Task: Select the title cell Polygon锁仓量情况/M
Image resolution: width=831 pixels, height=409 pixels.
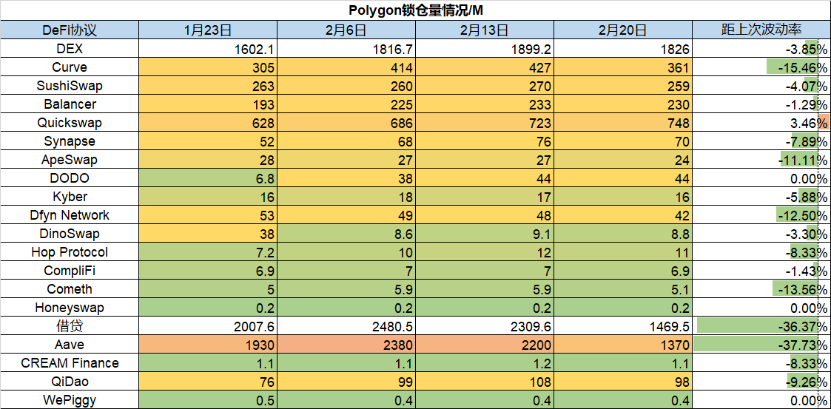Action: [416, 10]
